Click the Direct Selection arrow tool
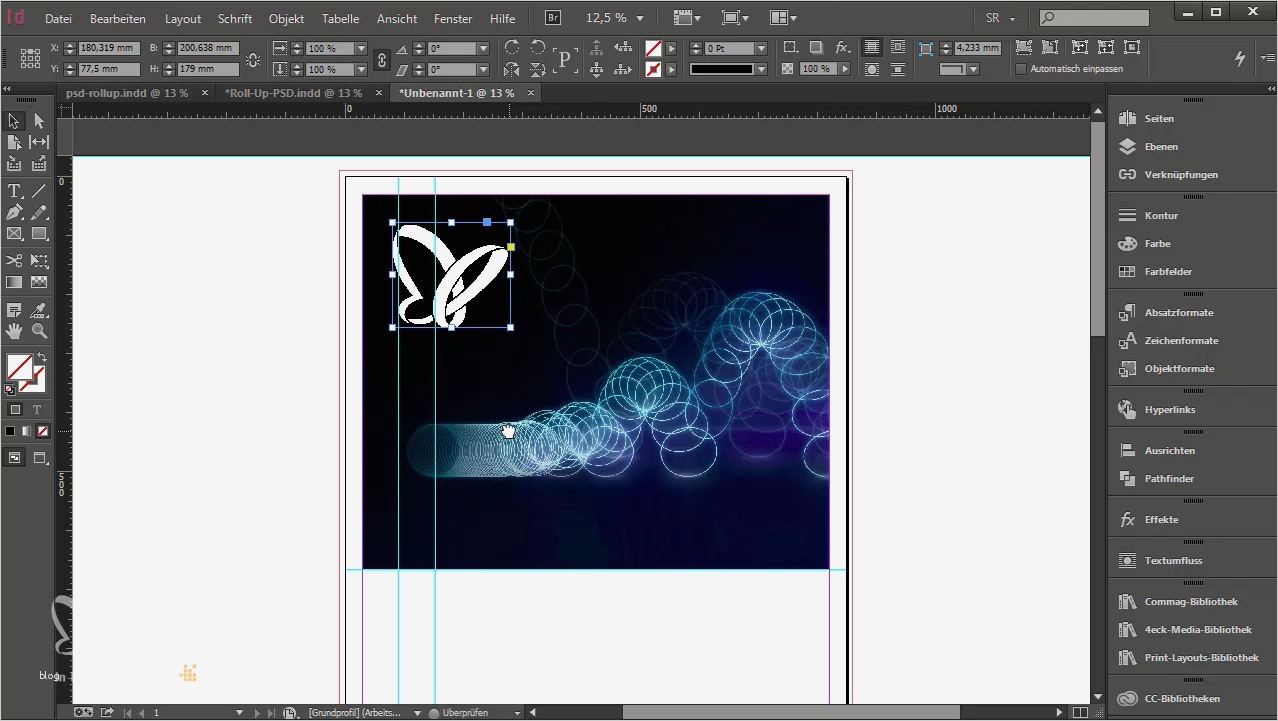Image resolution: width=1278 pixels, height=721 pixels. (40, 121)
